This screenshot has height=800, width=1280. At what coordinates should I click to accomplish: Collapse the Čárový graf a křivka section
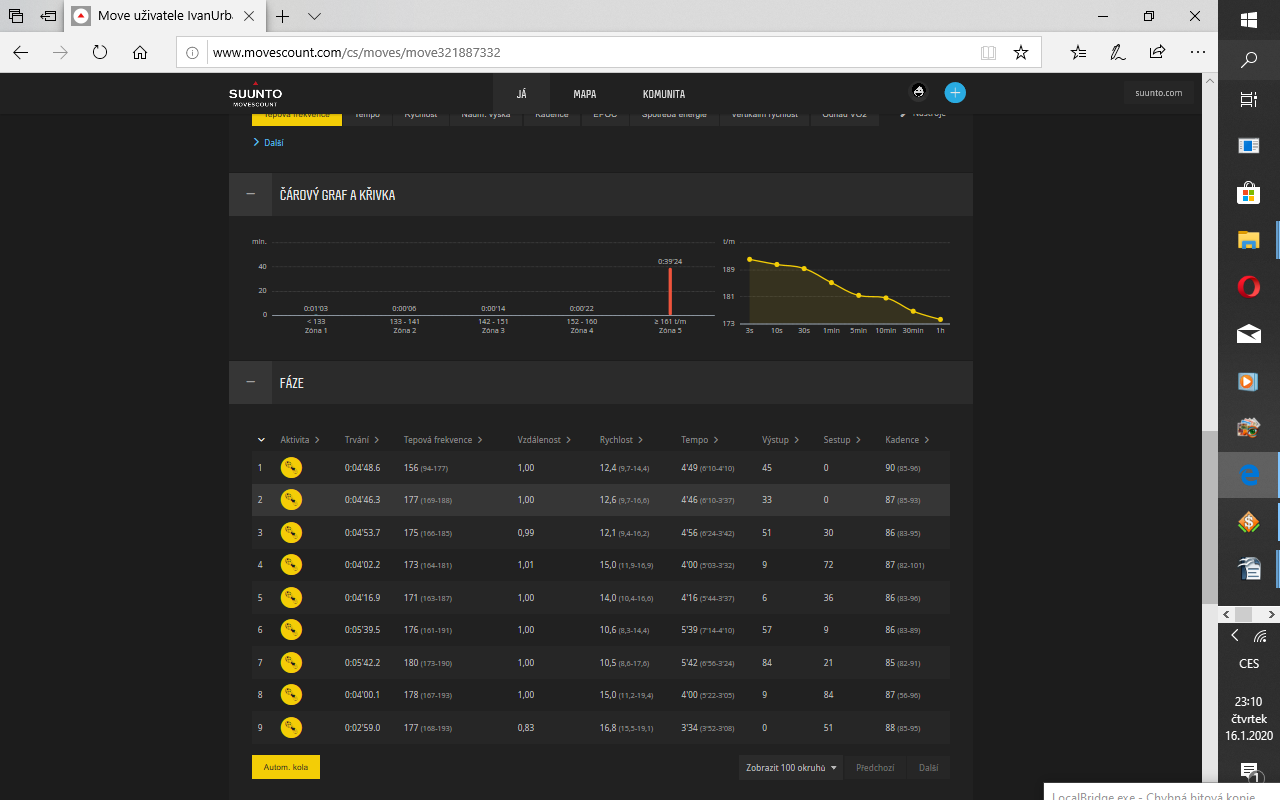point(250,195)
